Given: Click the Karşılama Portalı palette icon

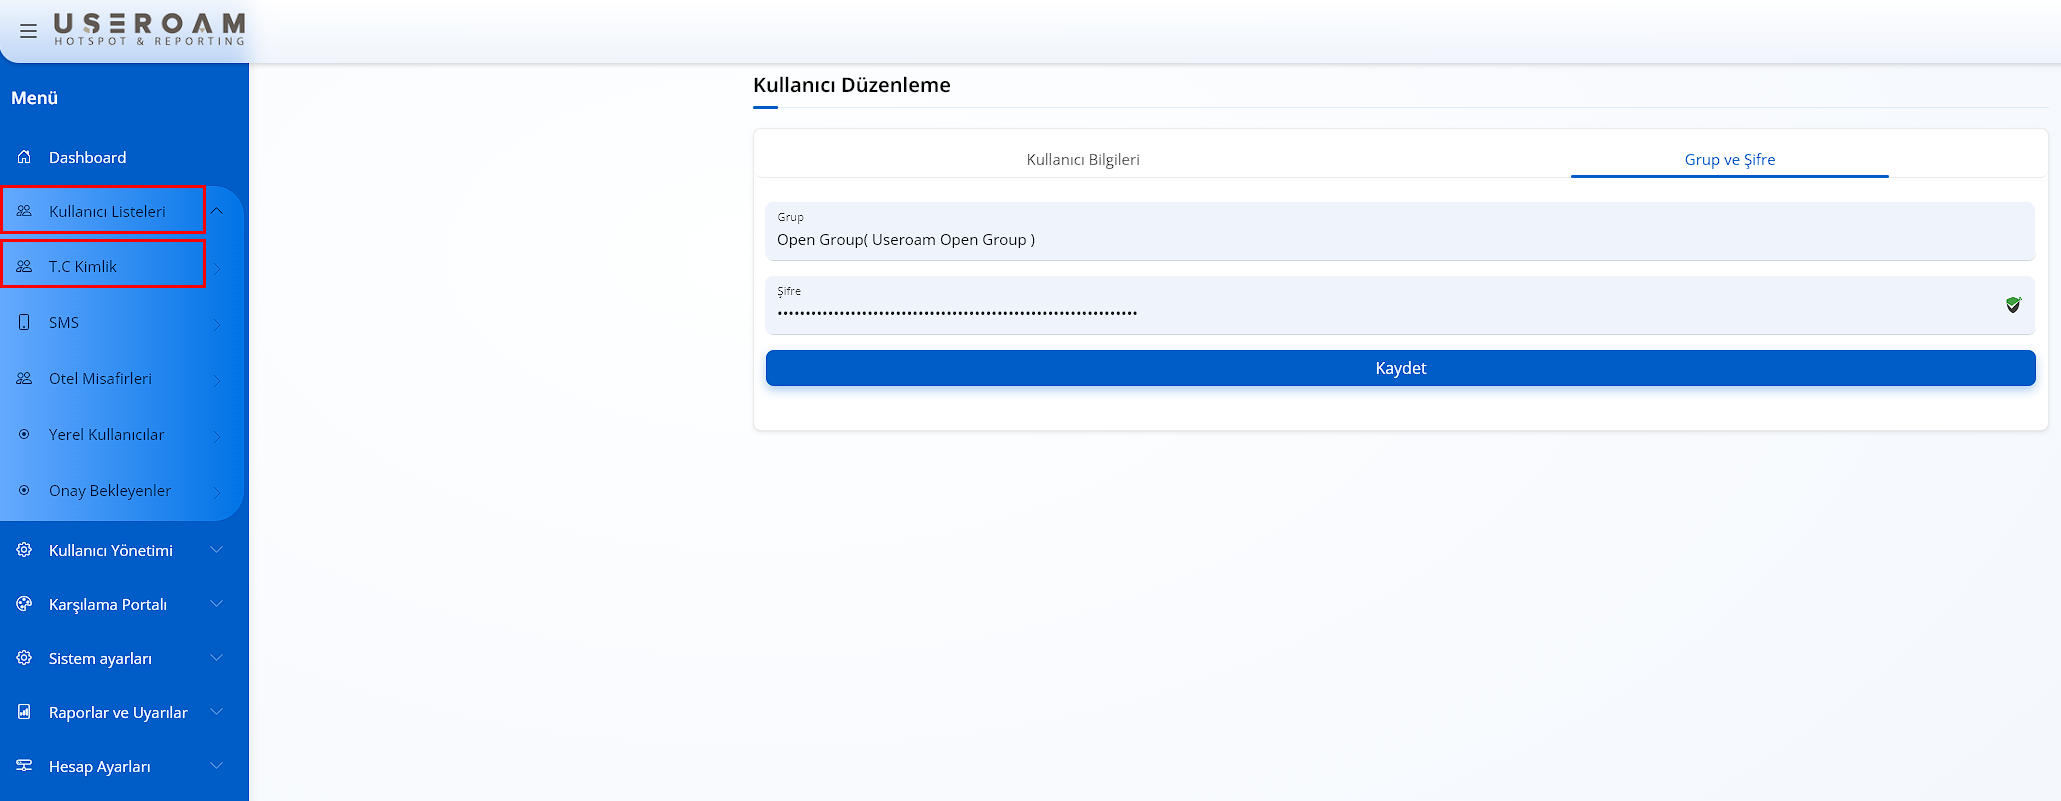Looking at the screenshot, I should (x=24, y=604).
